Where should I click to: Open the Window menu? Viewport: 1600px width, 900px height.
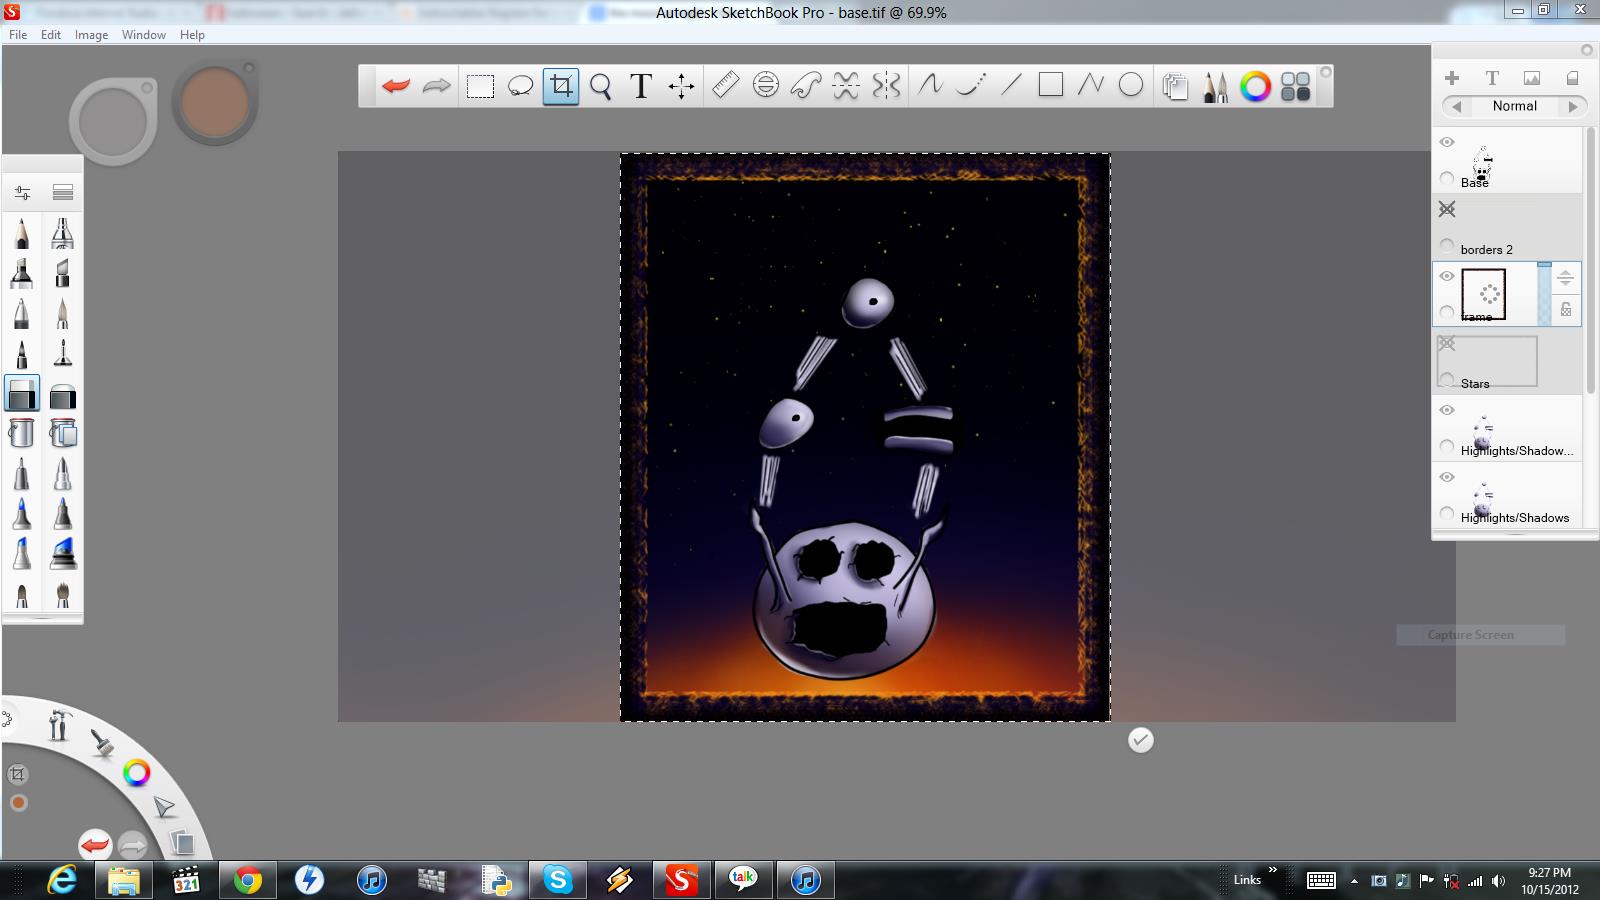tap(144, 34)
